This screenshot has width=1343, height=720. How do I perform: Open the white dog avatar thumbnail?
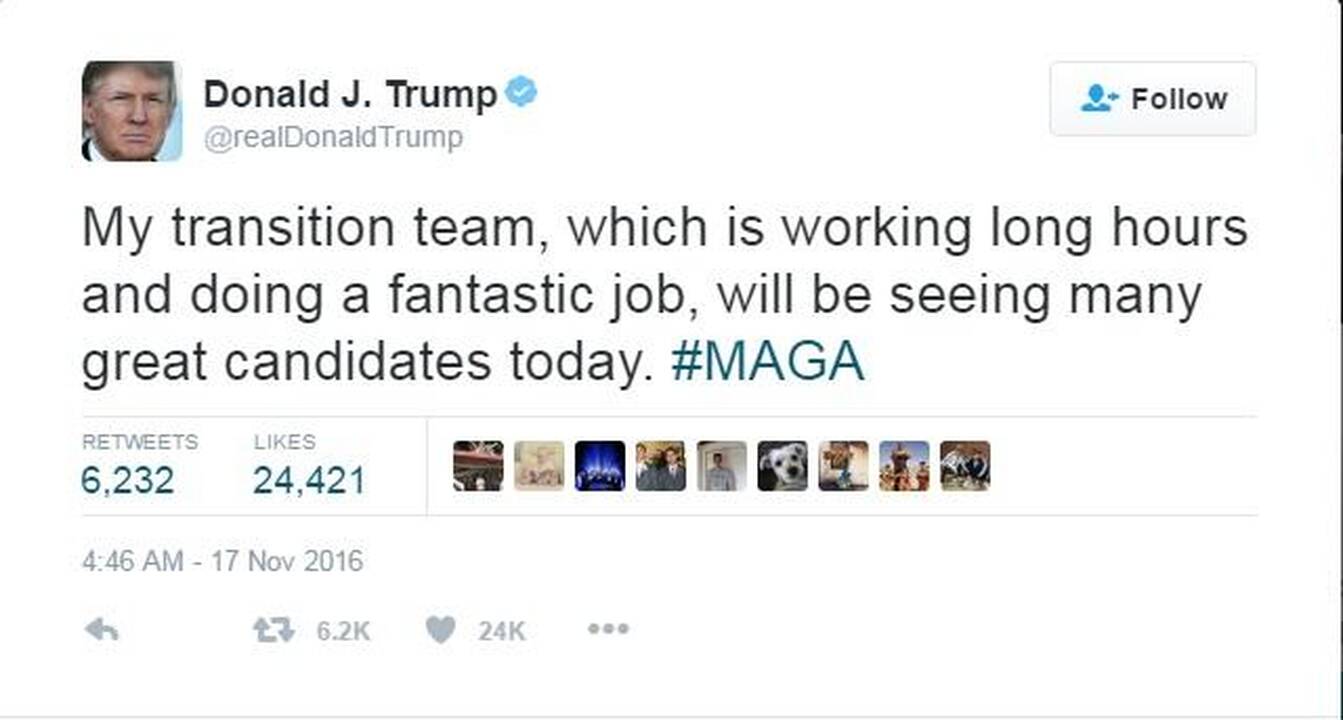pos(782,466)
